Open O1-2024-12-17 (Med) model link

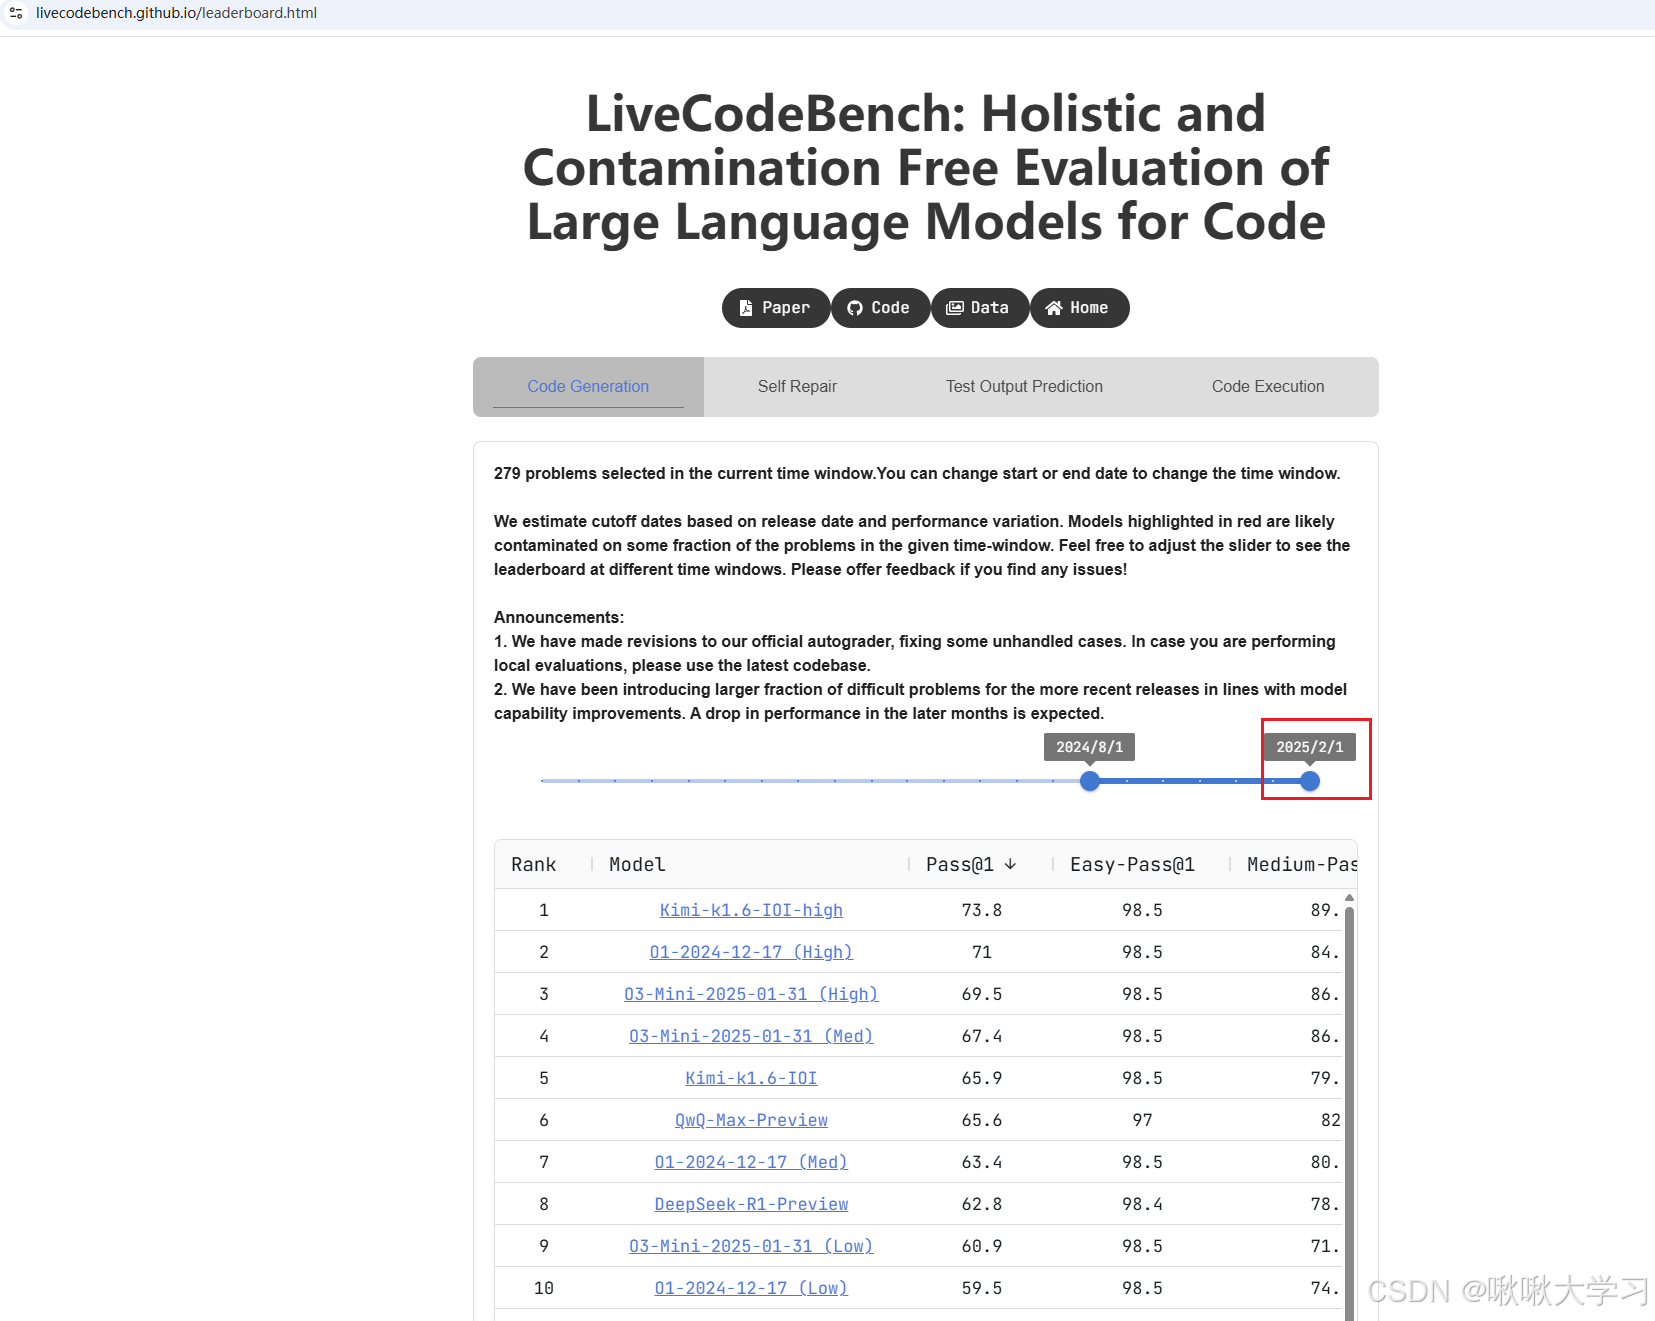(x=751, y=1162)
